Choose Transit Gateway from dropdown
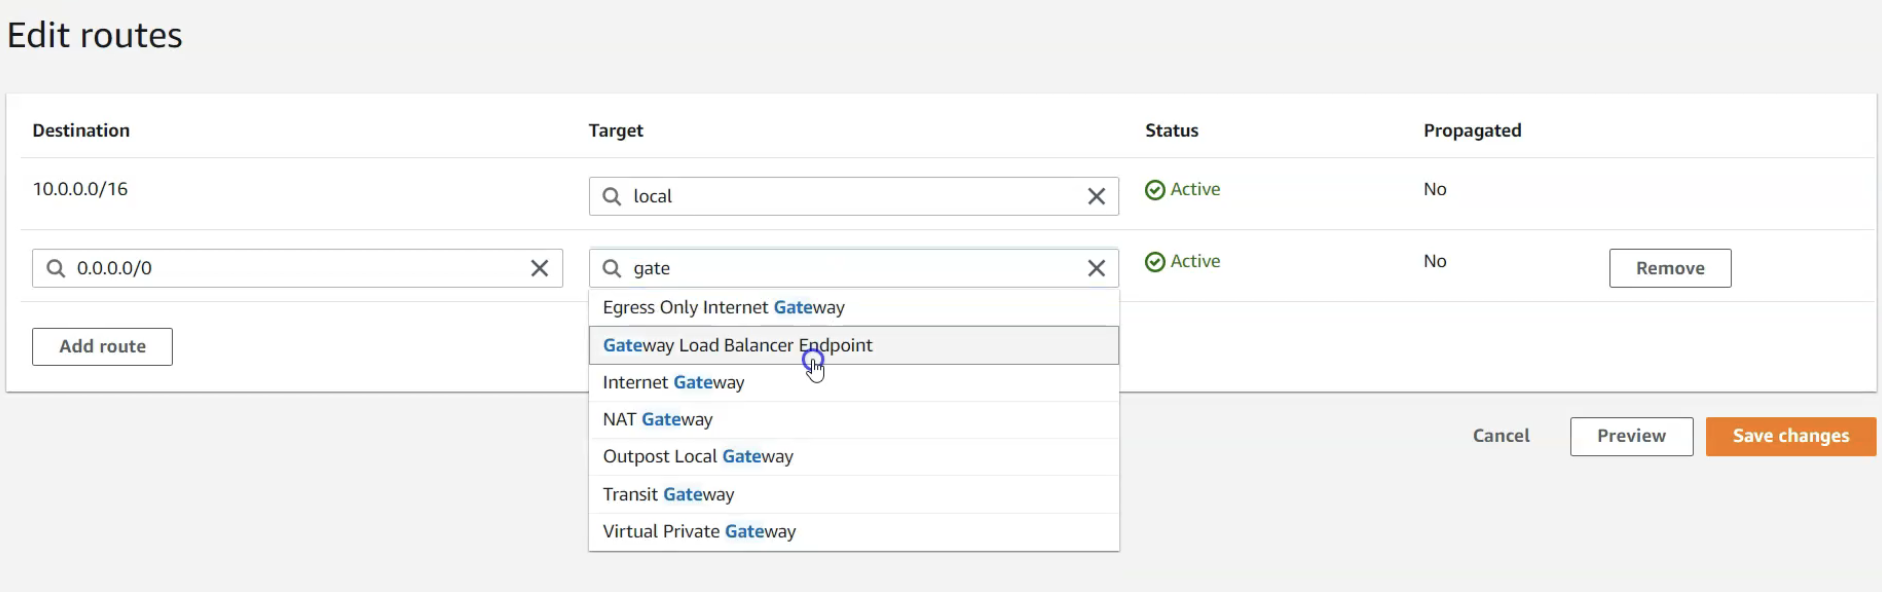The width and height of the screenshot is (1882, 592). 668,495
